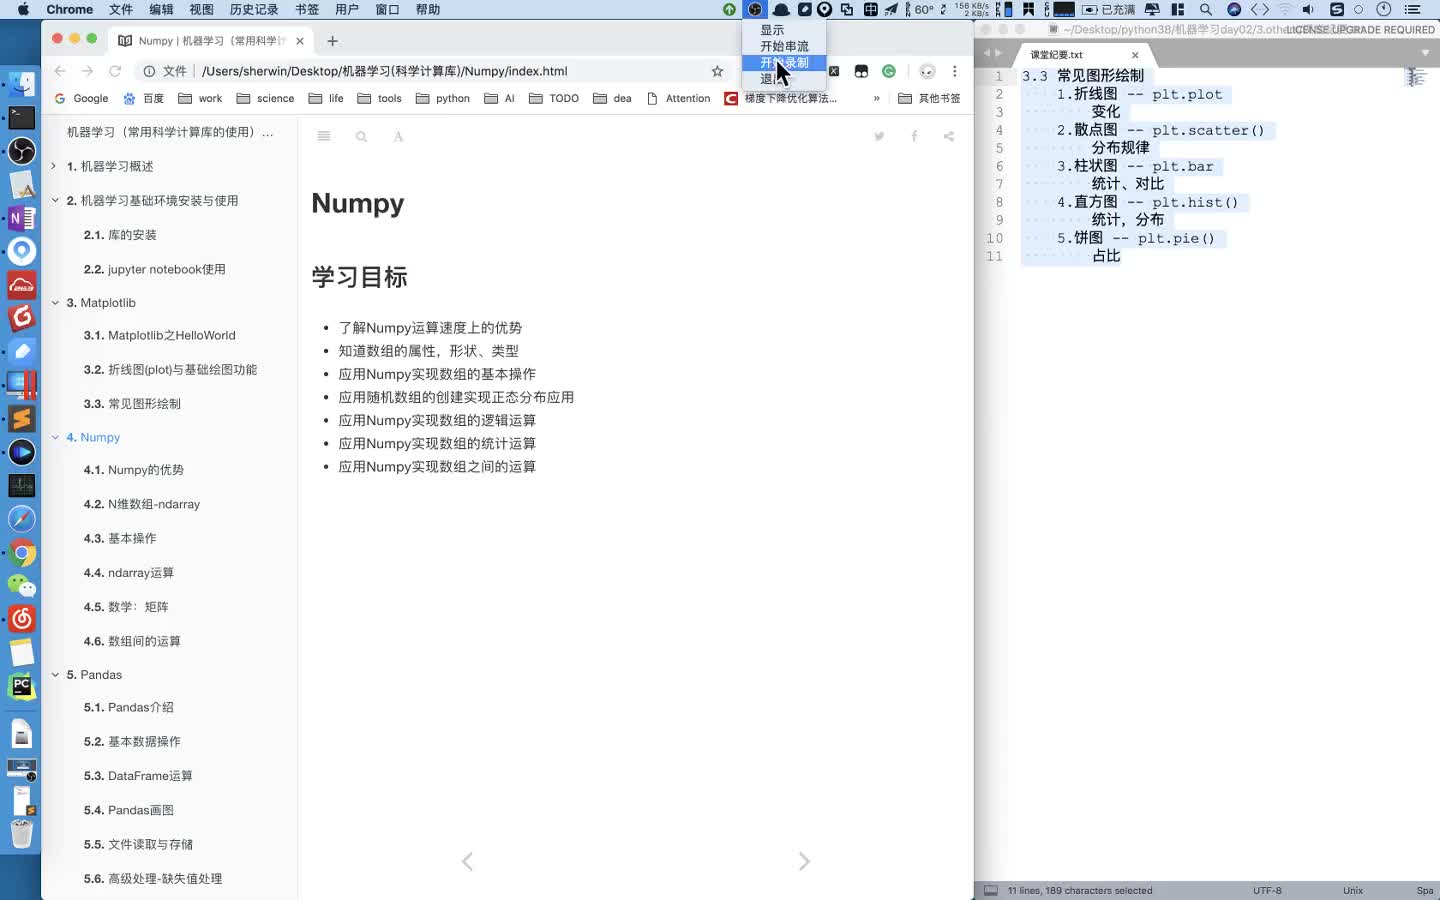Open the '4.1. Numpy的优势' section
1440x900 pixels.
coord(134,470)
